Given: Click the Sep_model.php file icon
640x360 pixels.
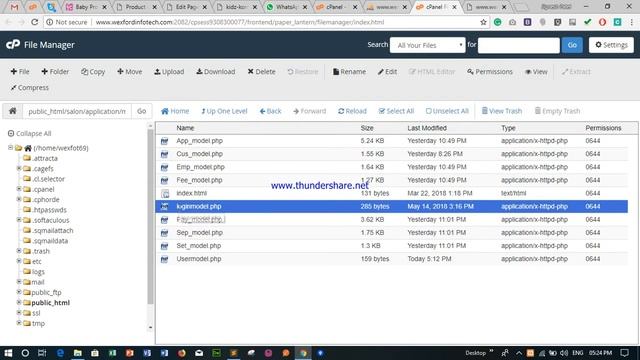Looking at the screenshot, I should (x=164, y=233).
